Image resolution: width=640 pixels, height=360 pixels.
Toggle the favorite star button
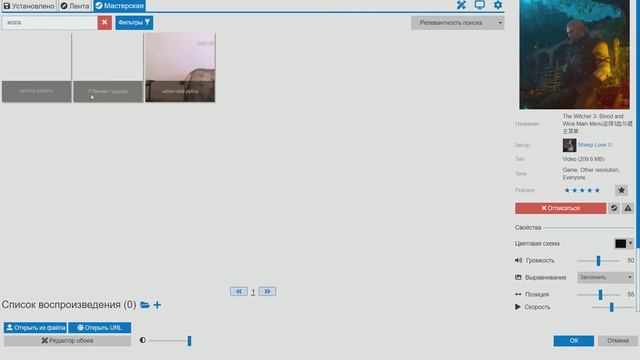(621, 190)
